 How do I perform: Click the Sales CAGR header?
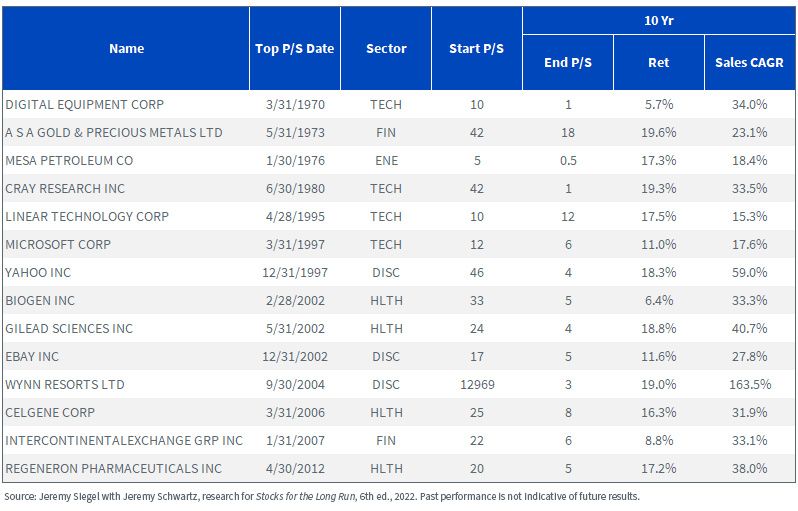pyautogui.click(x=749, y=63)
